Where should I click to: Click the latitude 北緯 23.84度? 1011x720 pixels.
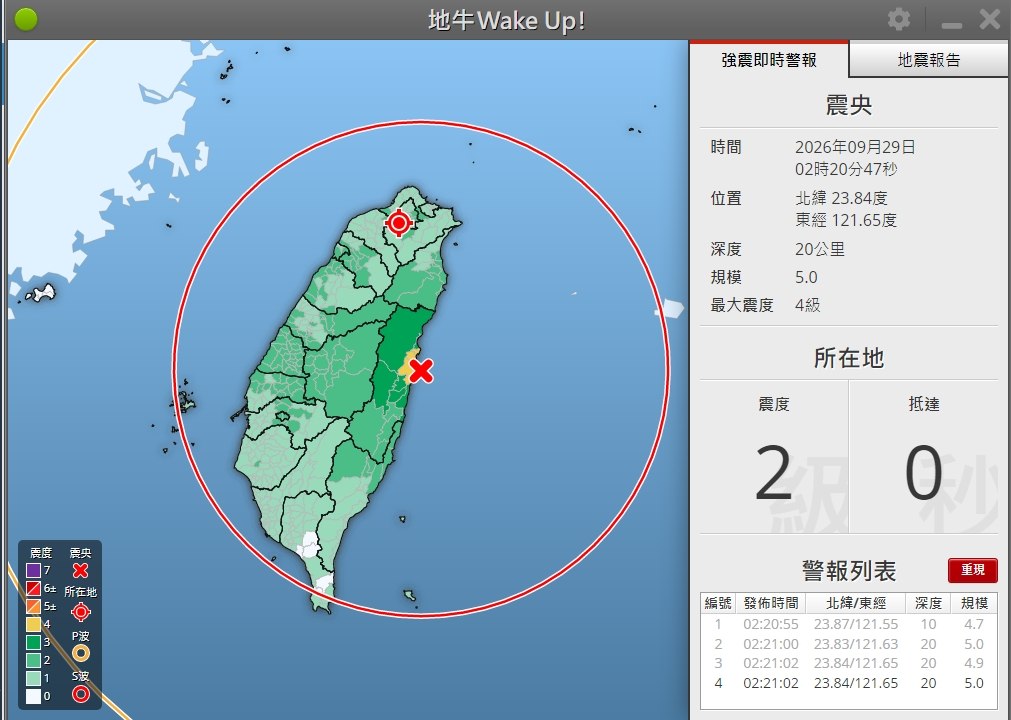click(841, 198)
